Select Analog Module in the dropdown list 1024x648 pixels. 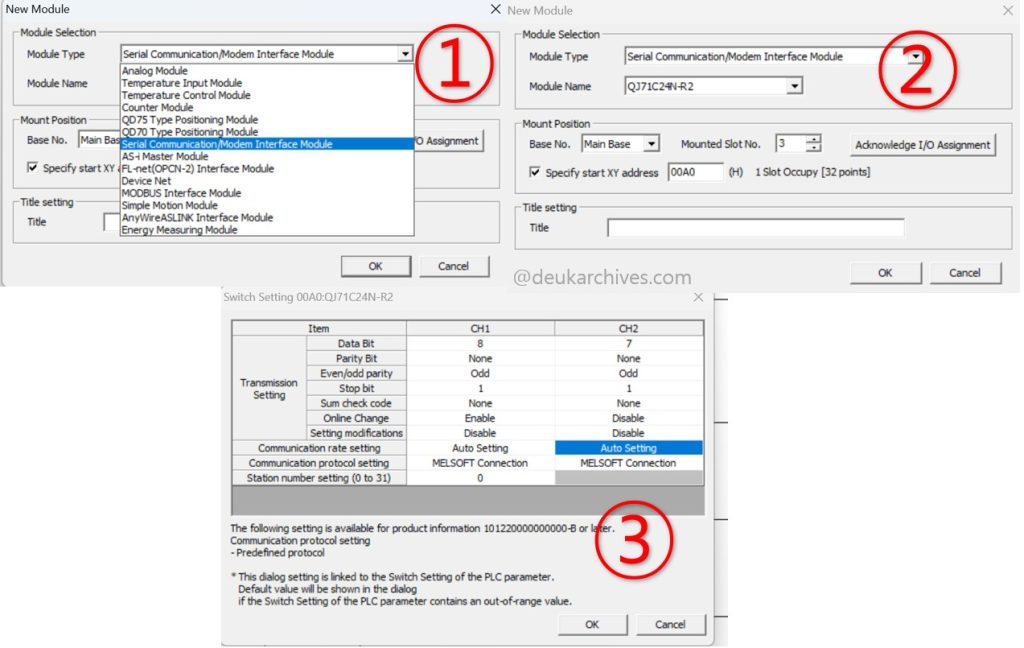pyautogui.click(x=267, y=71)
